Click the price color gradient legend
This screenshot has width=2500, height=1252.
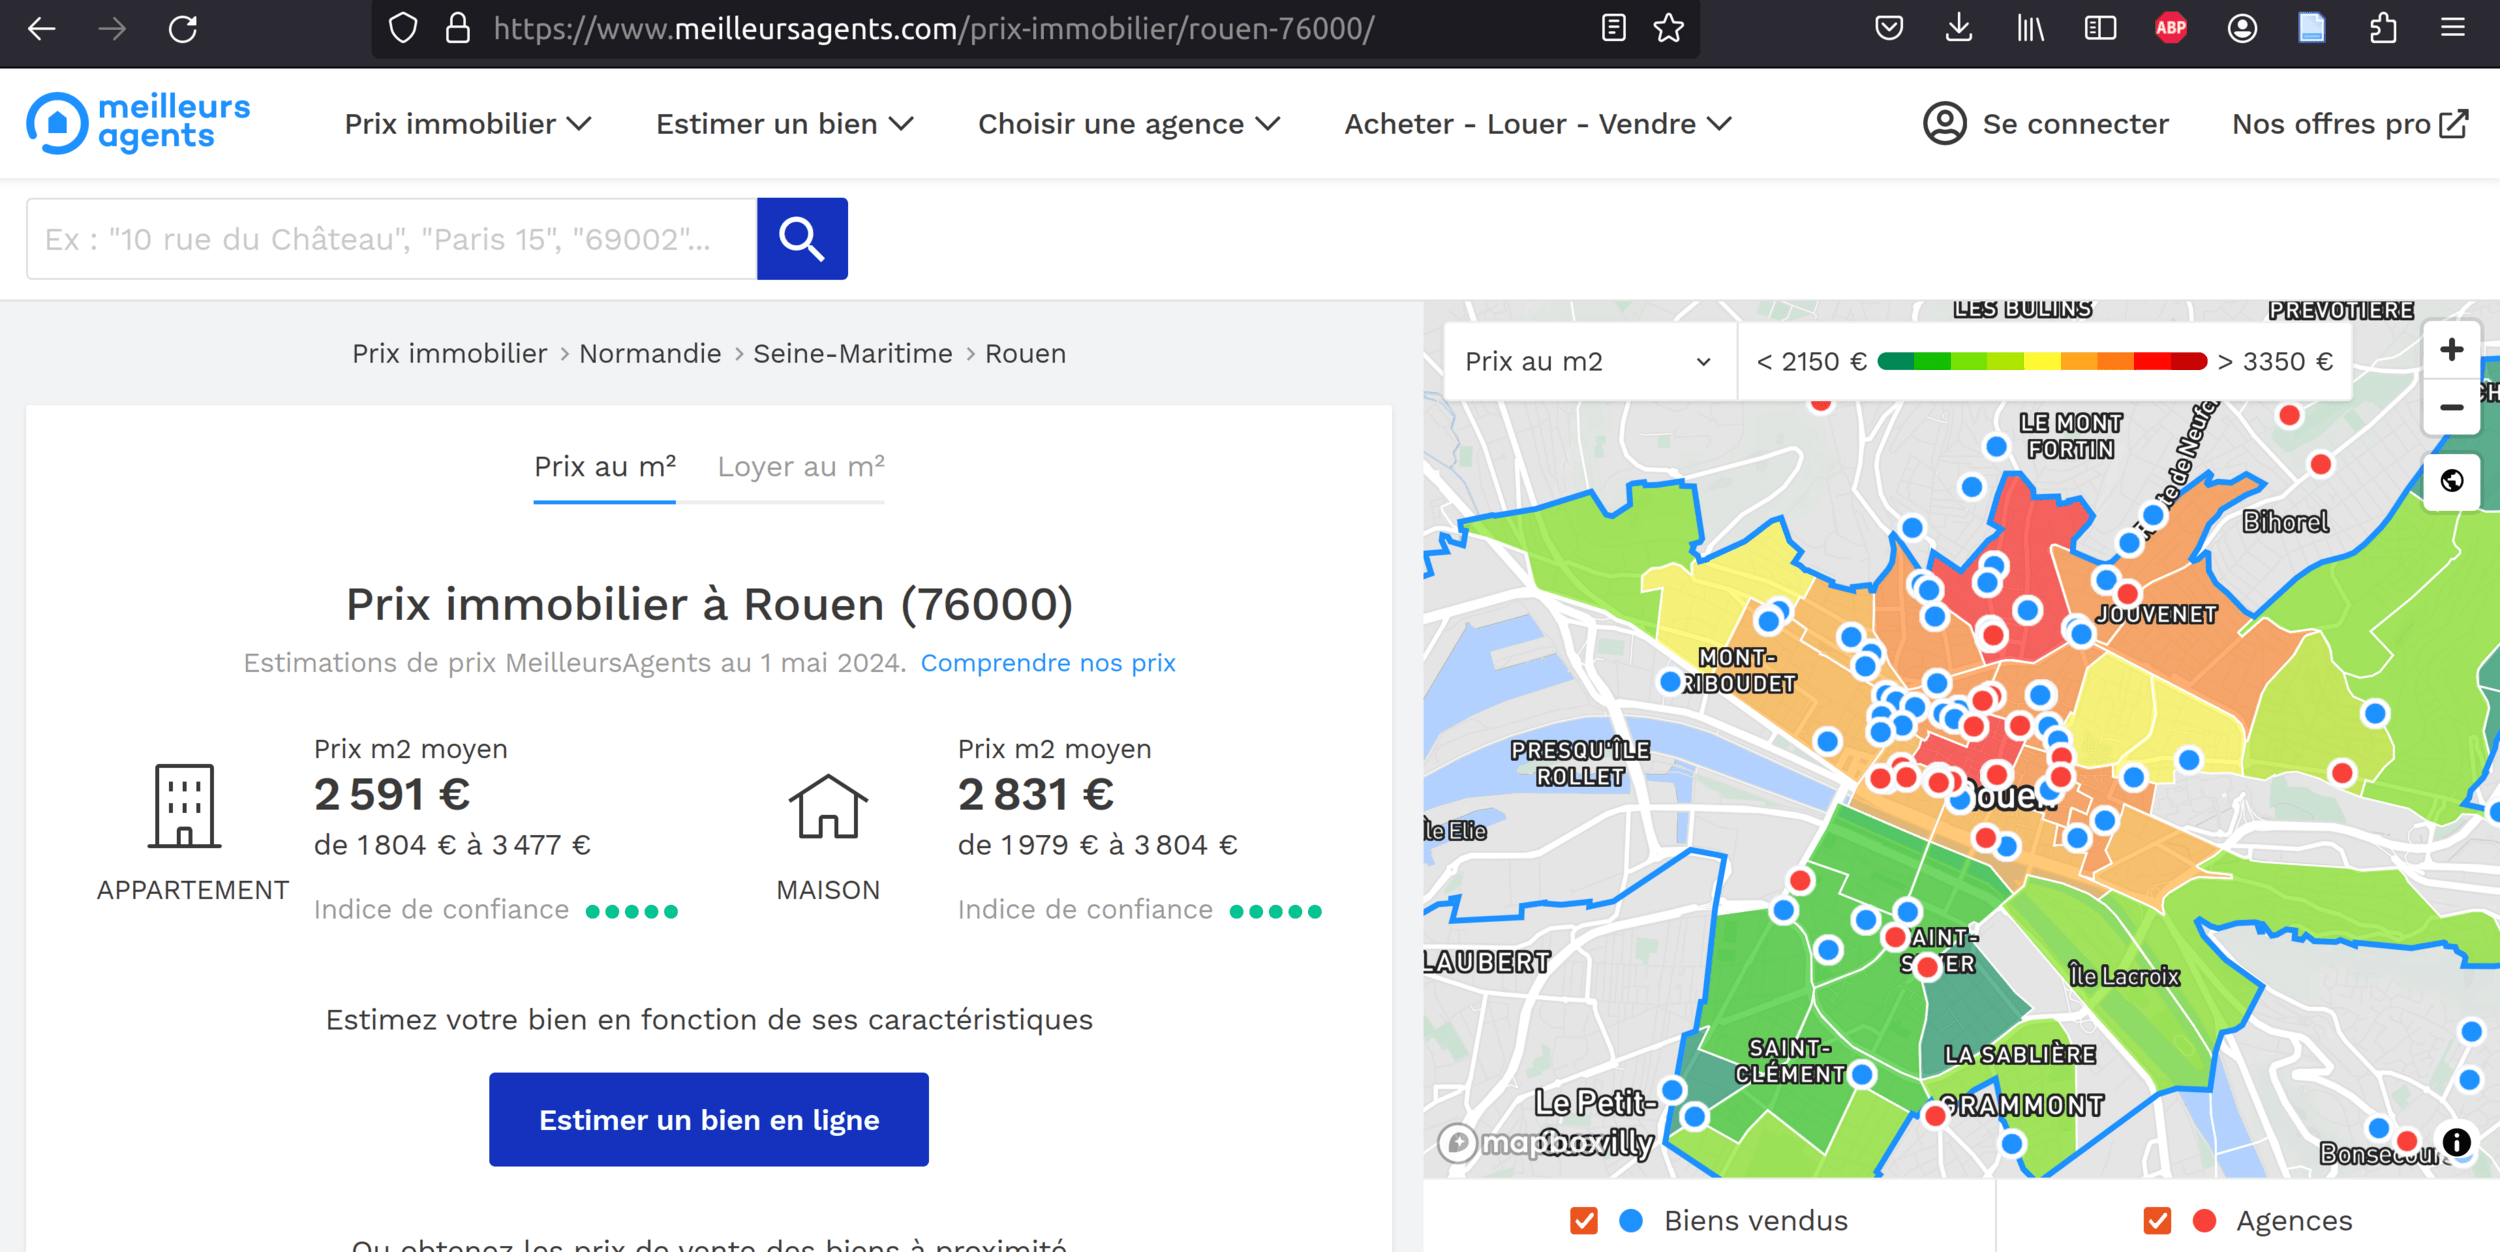(x=2041, y=362)
